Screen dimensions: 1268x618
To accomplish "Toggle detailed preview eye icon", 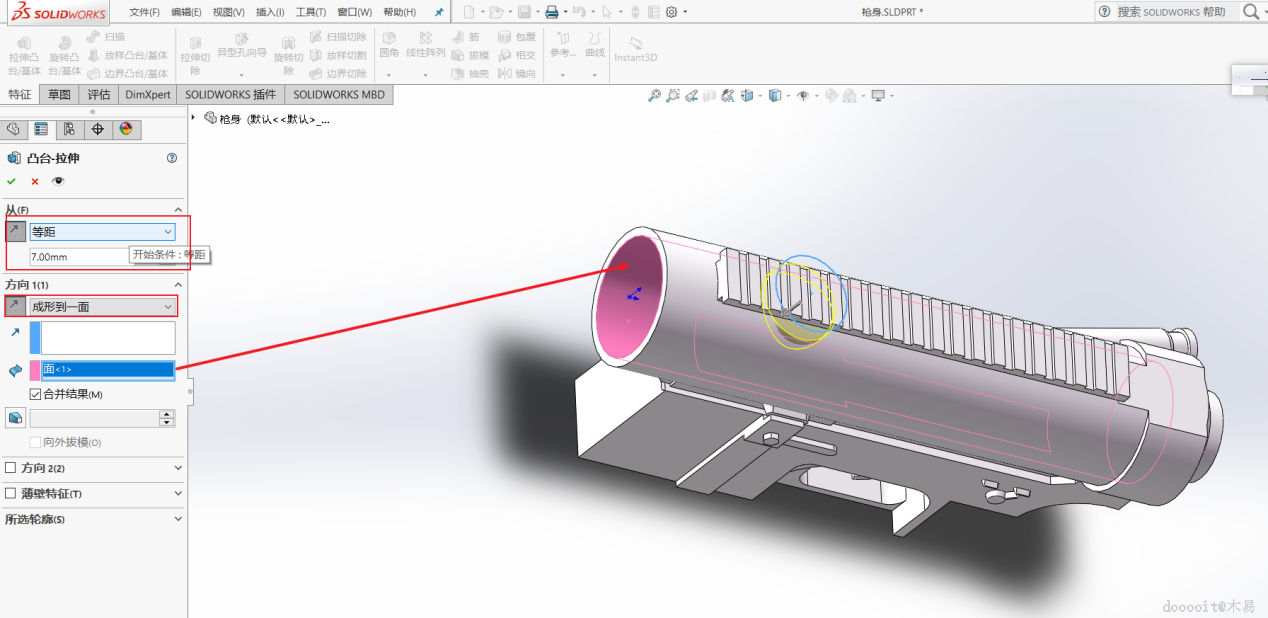I will [58, 181].
